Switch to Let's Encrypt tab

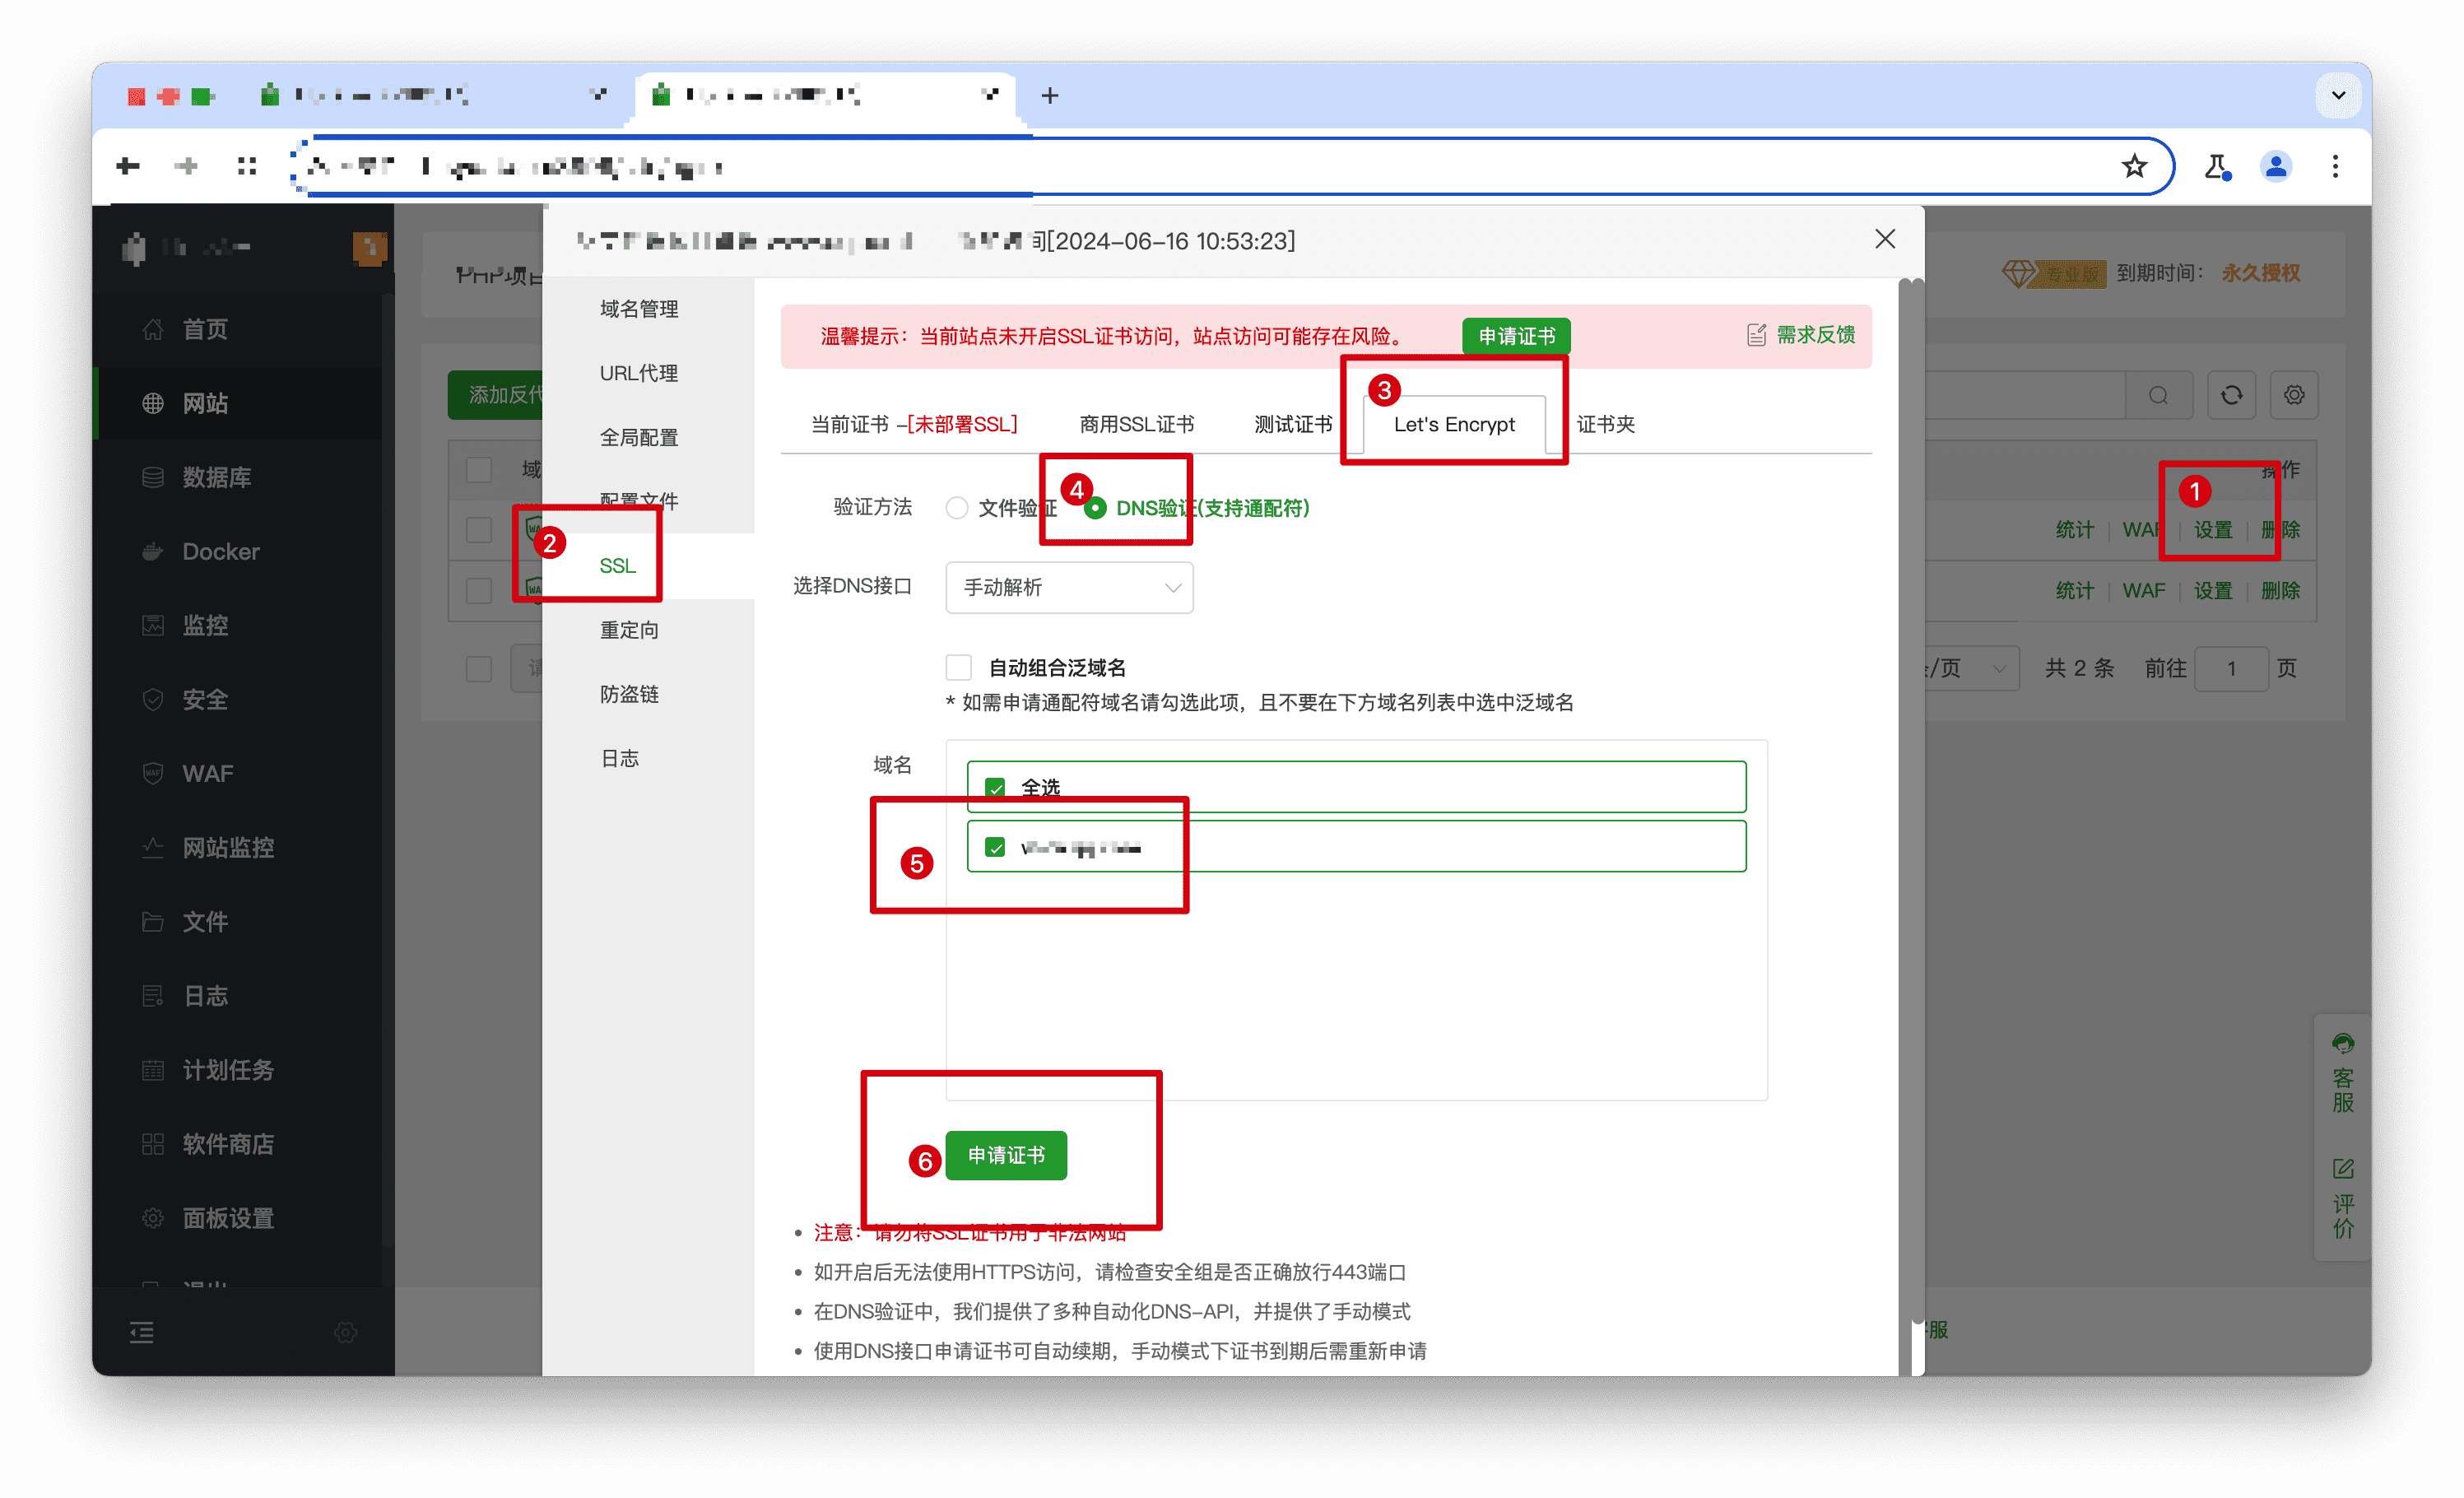click(x=1453, y=424)
